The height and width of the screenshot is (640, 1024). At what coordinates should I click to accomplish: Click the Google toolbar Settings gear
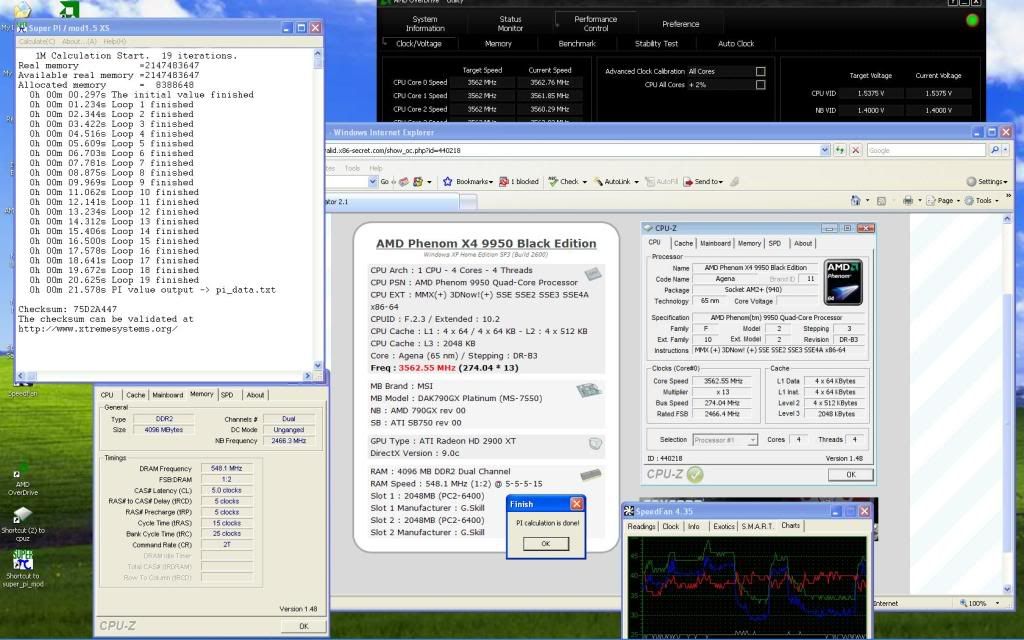click(x=971, y=182)
